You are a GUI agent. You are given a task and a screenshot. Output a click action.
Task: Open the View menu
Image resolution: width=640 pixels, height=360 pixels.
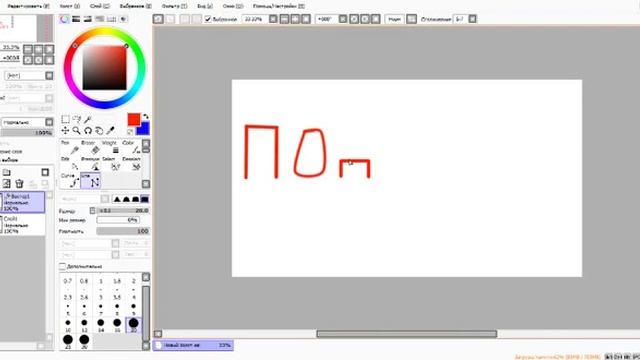(x=205, y=6)
